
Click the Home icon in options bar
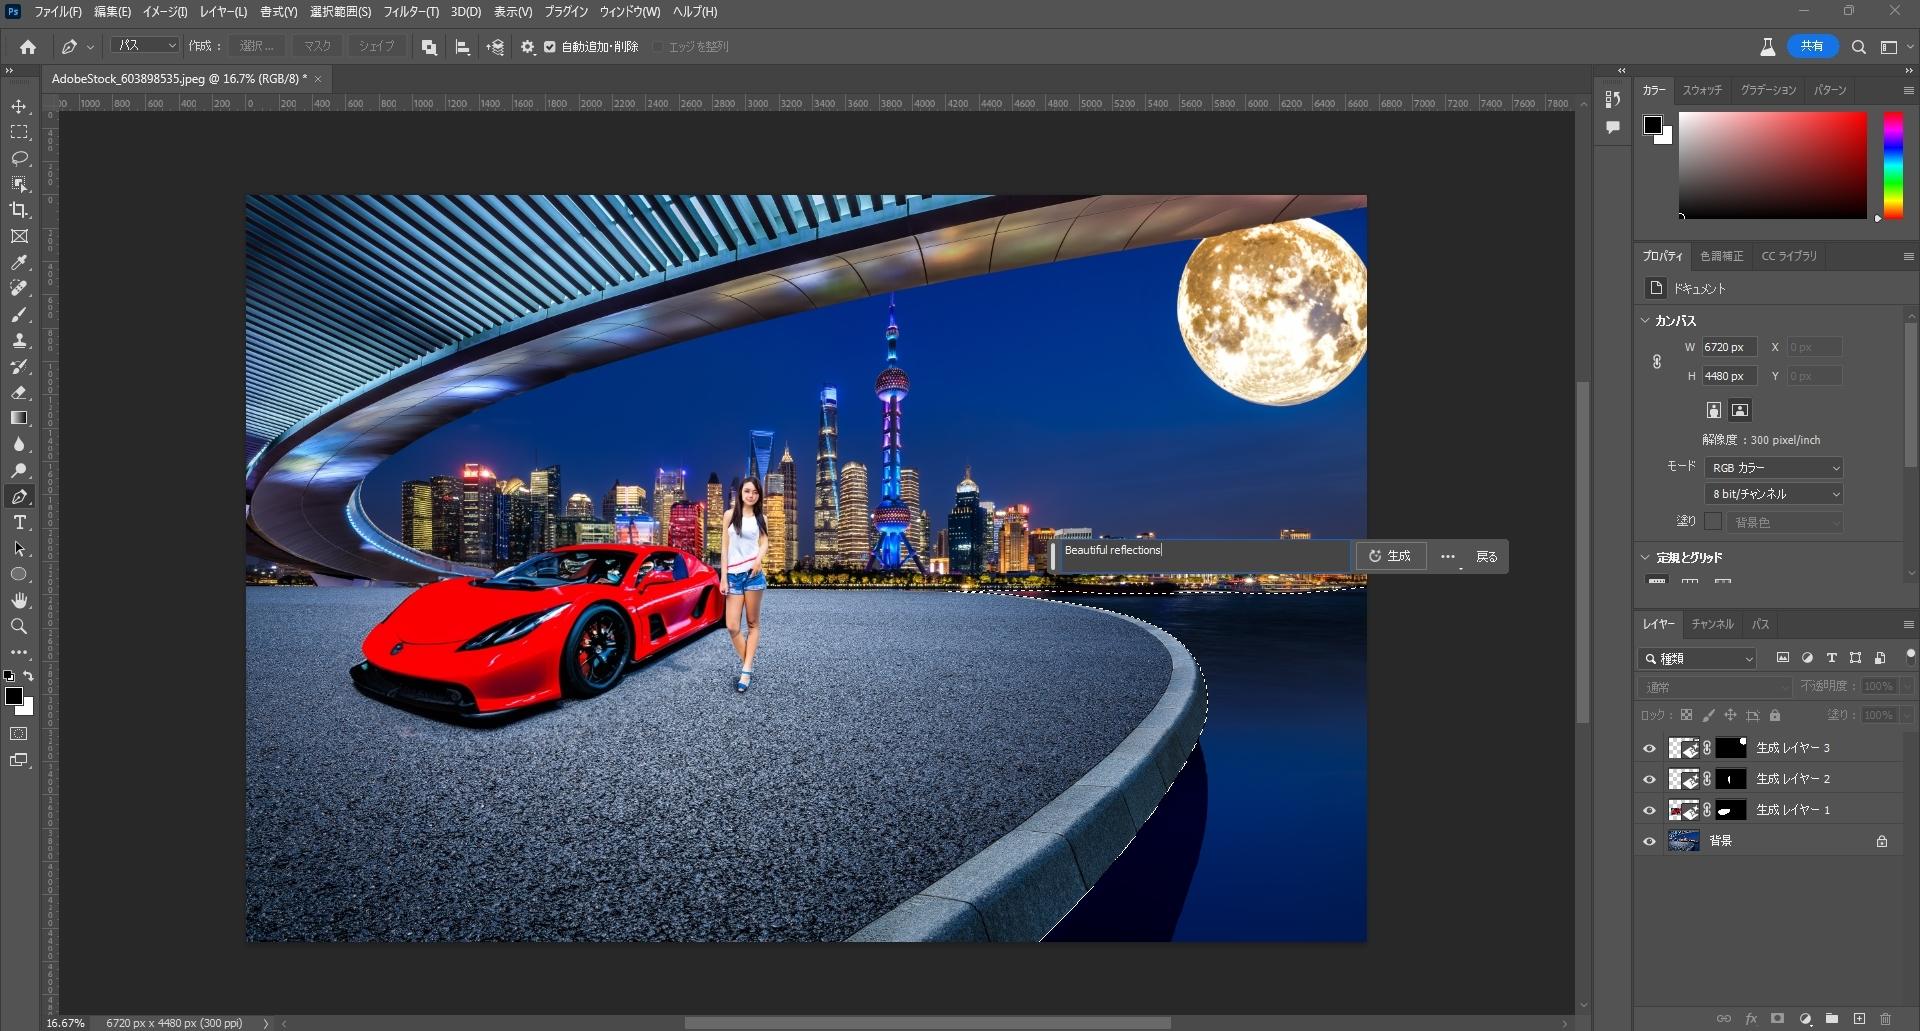click(28, 47)
